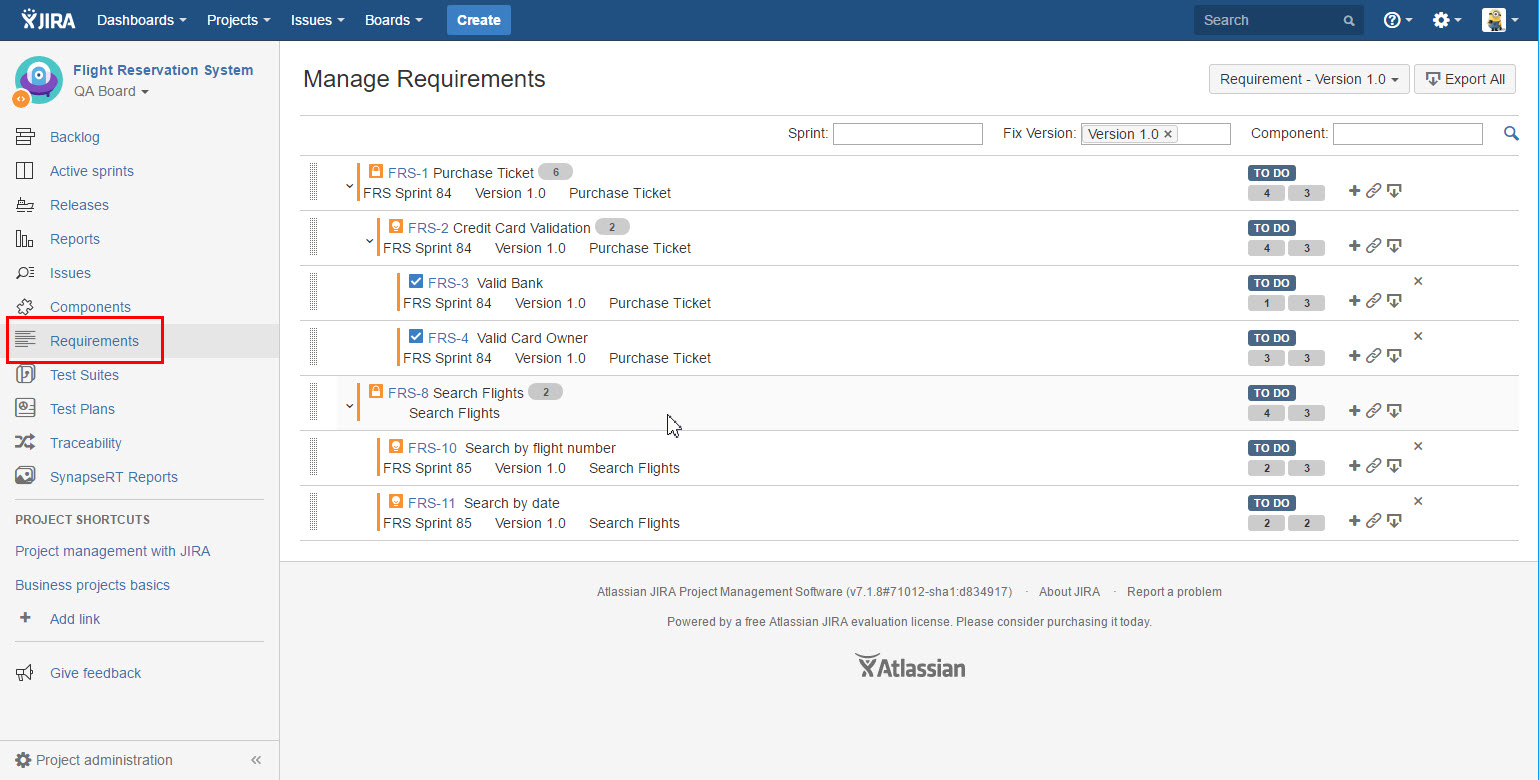Remove FRS-11 Search by date with X
The width and height of the screenshot is (1539, 780).
click(1418, 501)
